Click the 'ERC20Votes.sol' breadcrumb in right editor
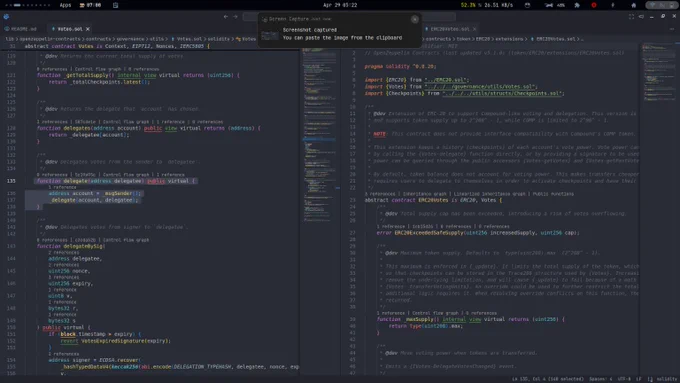The height and width of the screenshot is (383, 680). [556, 39]
